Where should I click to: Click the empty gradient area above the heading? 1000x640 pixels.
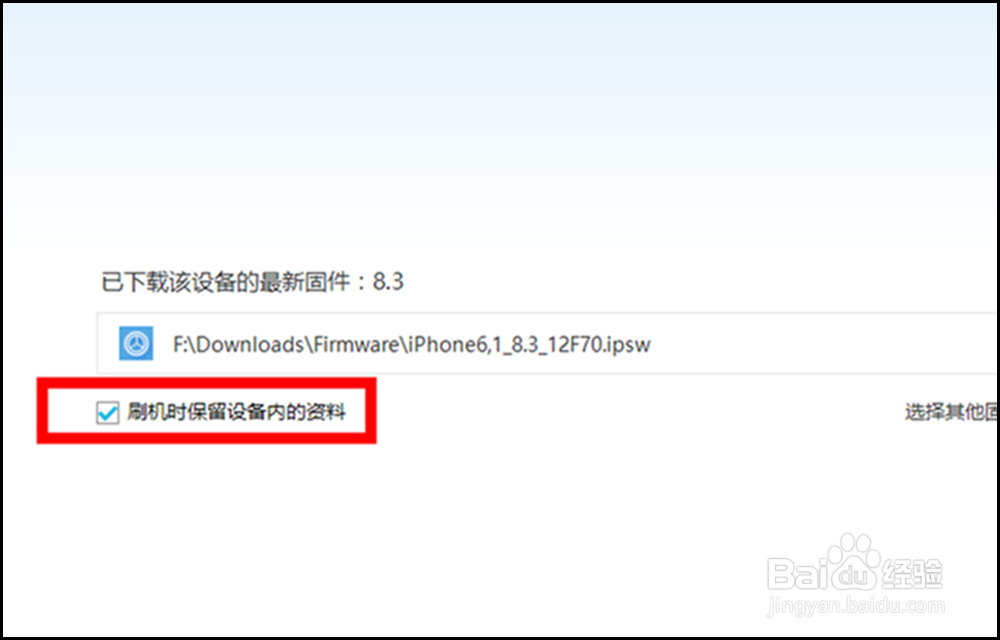coord(500,127)
